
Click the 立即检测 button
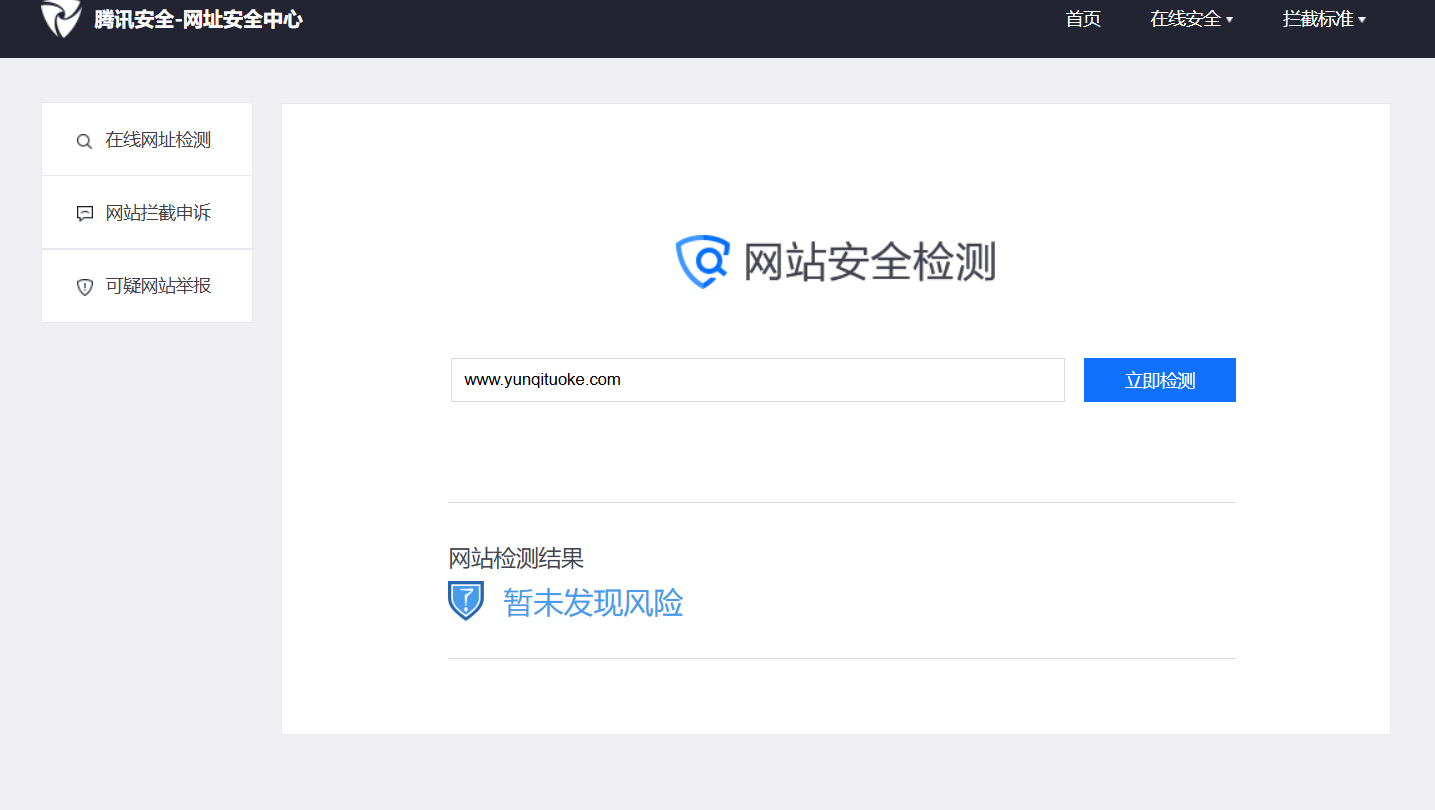(1160, 380)
